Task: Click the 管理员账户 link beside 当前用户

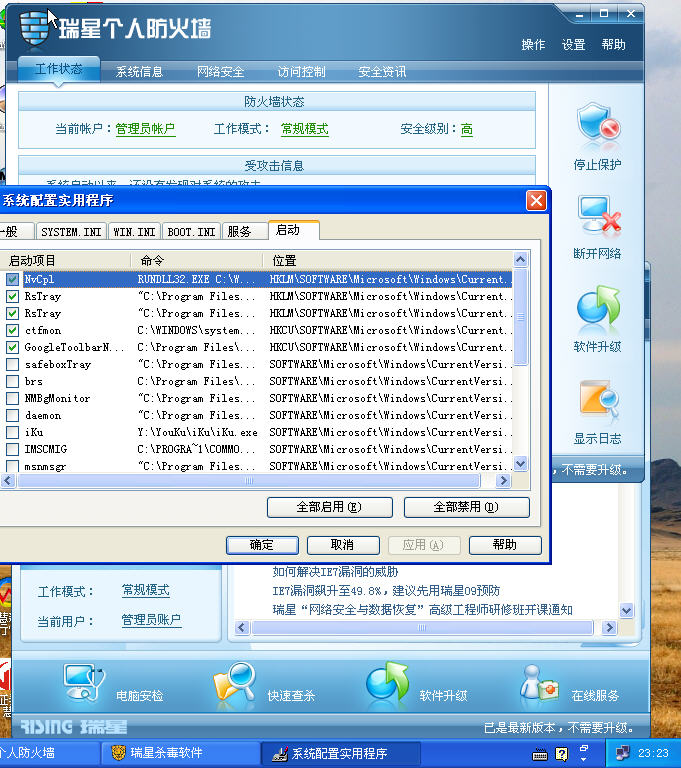Action: (x=151, y=620)
